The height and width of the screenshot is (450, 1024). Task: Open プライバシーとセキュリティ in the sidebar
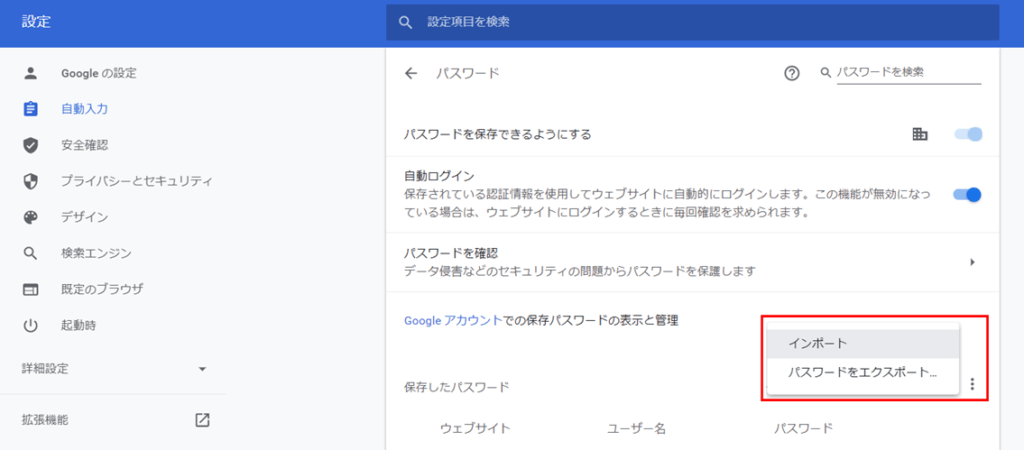pyautogui.click(x=136, y=181)
